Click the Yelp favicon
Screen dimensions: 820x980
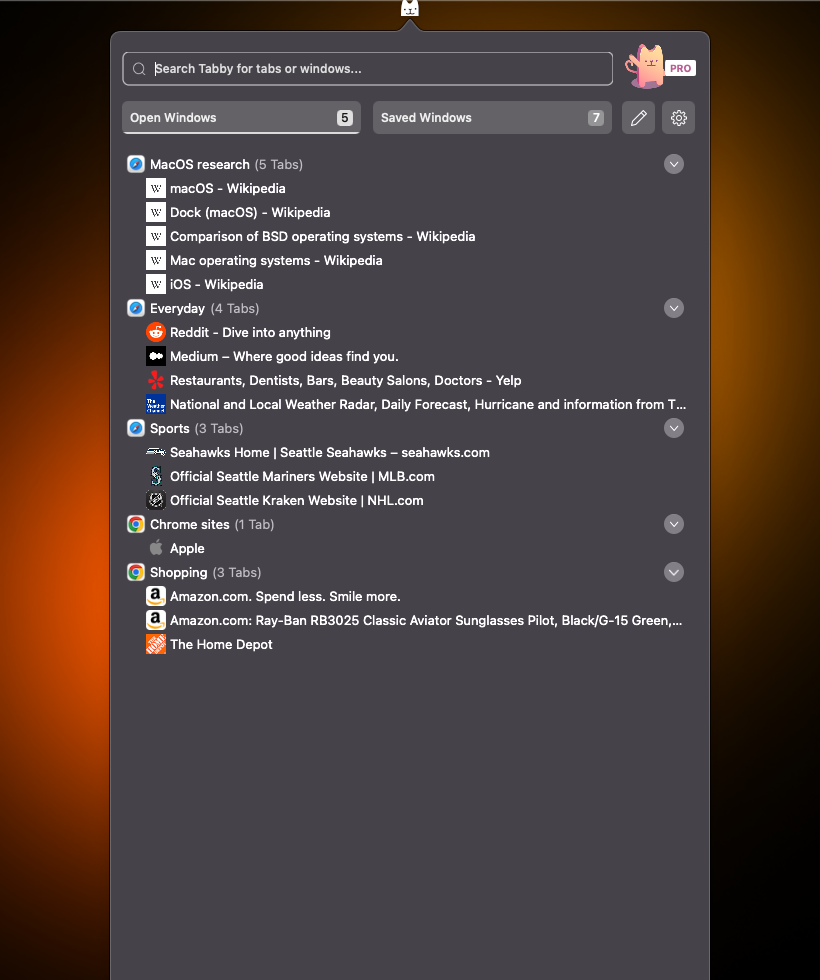coord(156,380)
